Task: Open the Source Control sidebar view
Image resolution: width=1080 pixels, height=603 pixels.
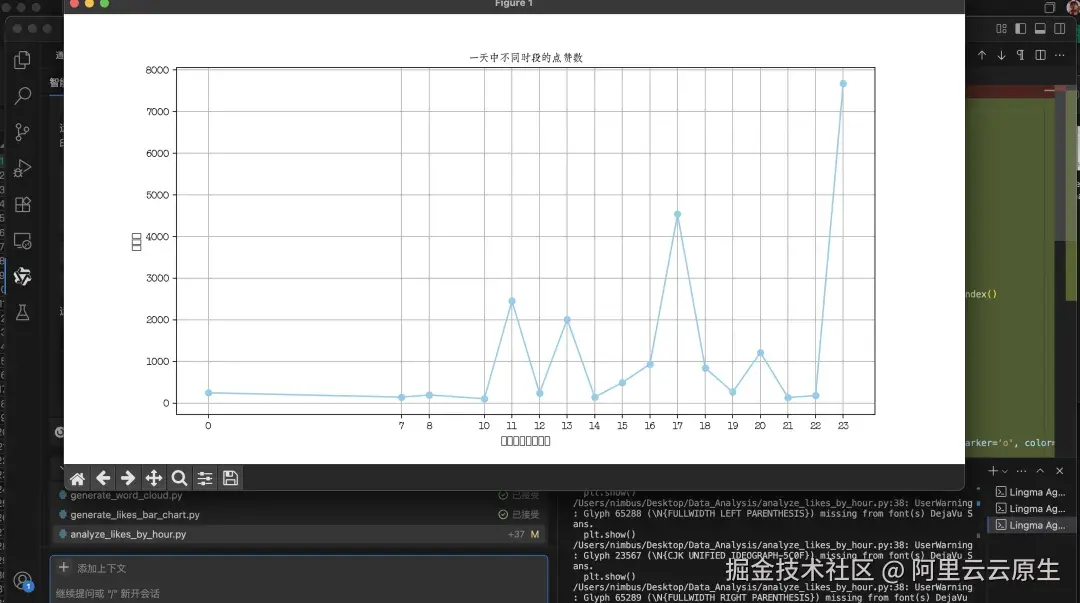Action: tap(22, 132)
